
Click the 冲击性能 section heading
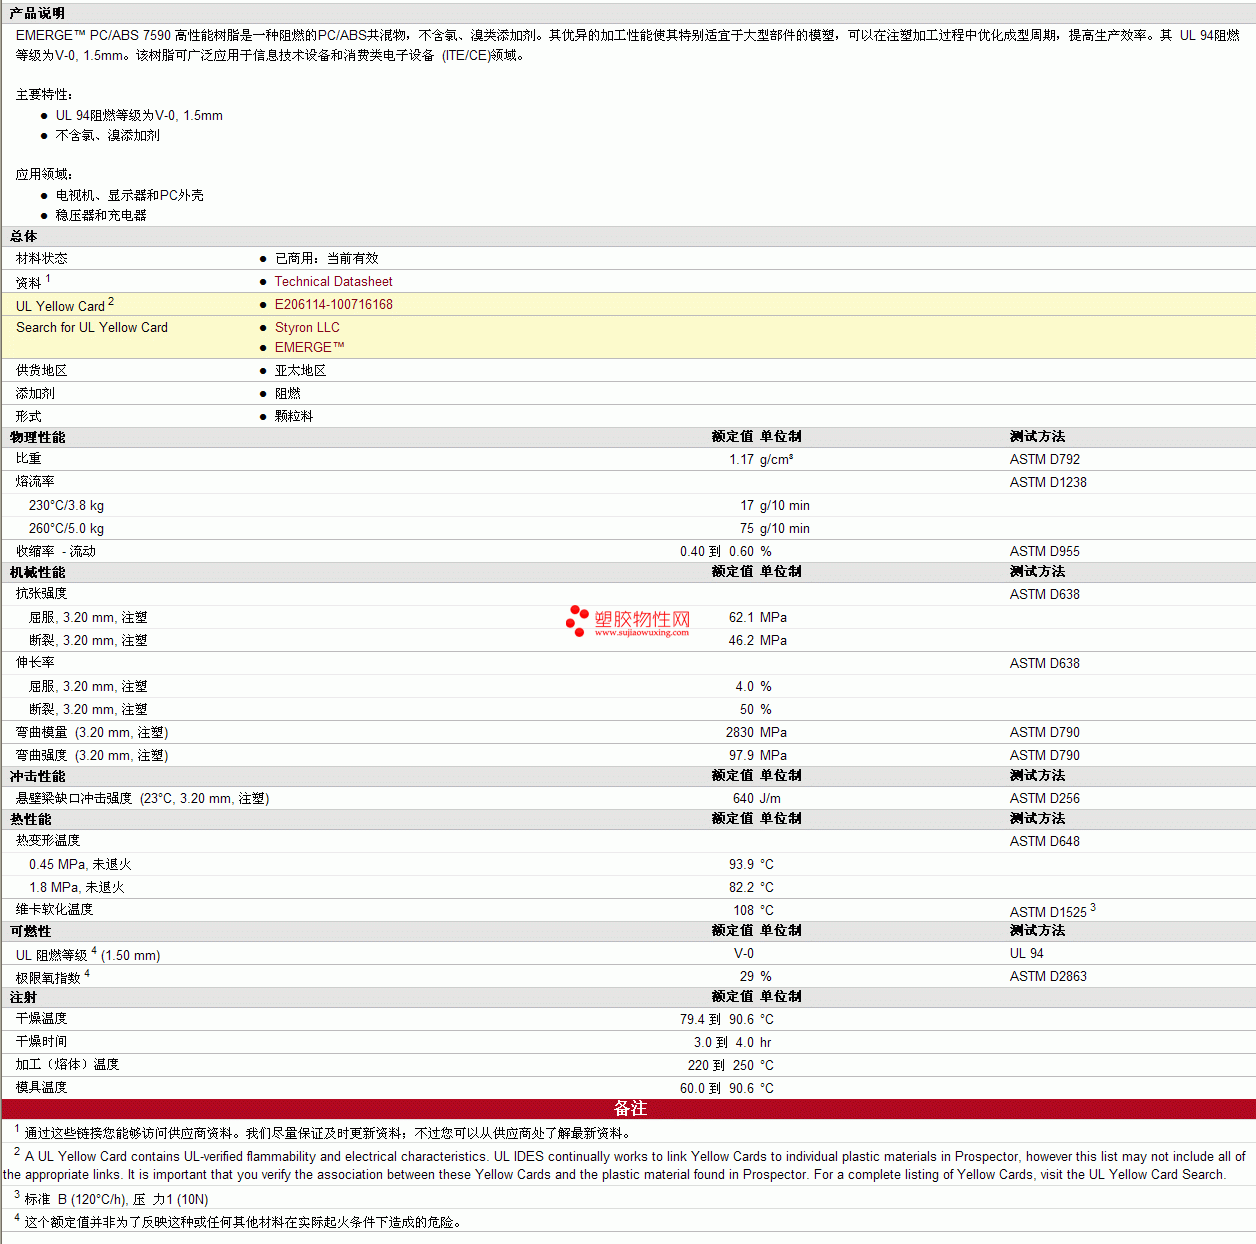pos(37,777)
